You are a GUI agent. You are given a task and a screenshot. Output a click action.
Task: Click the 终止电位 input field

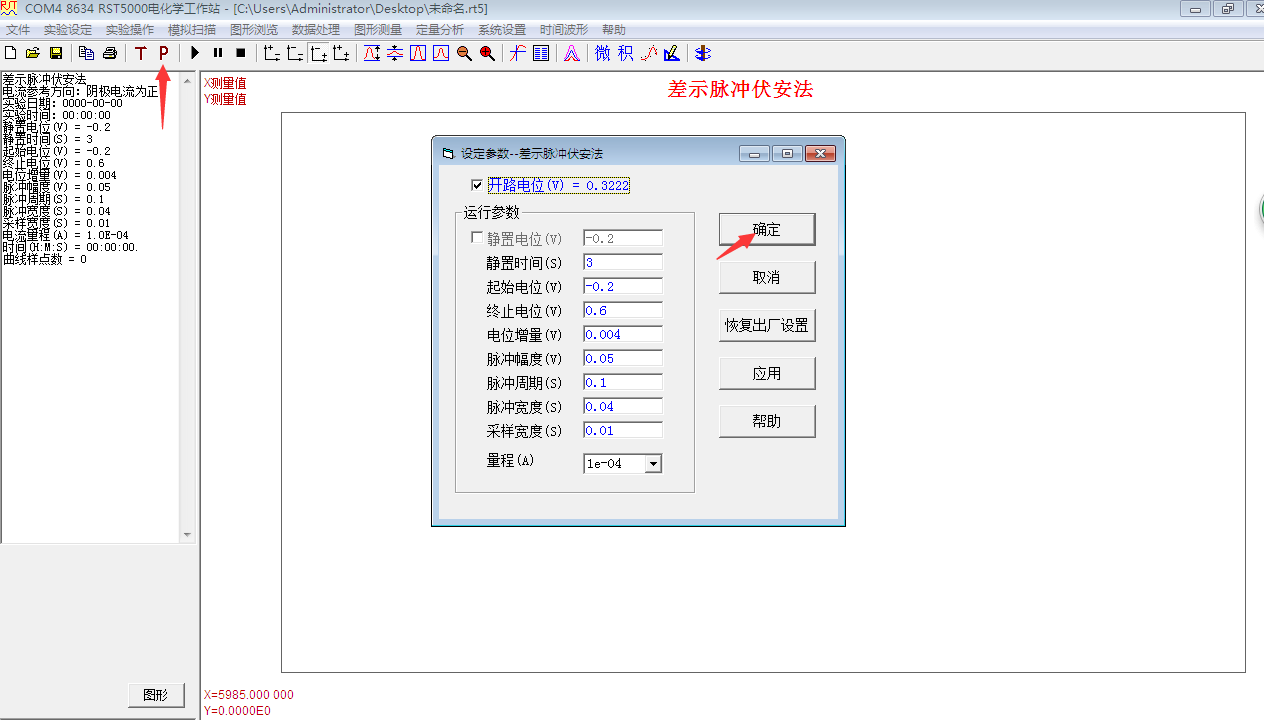(x=622, y=311)
